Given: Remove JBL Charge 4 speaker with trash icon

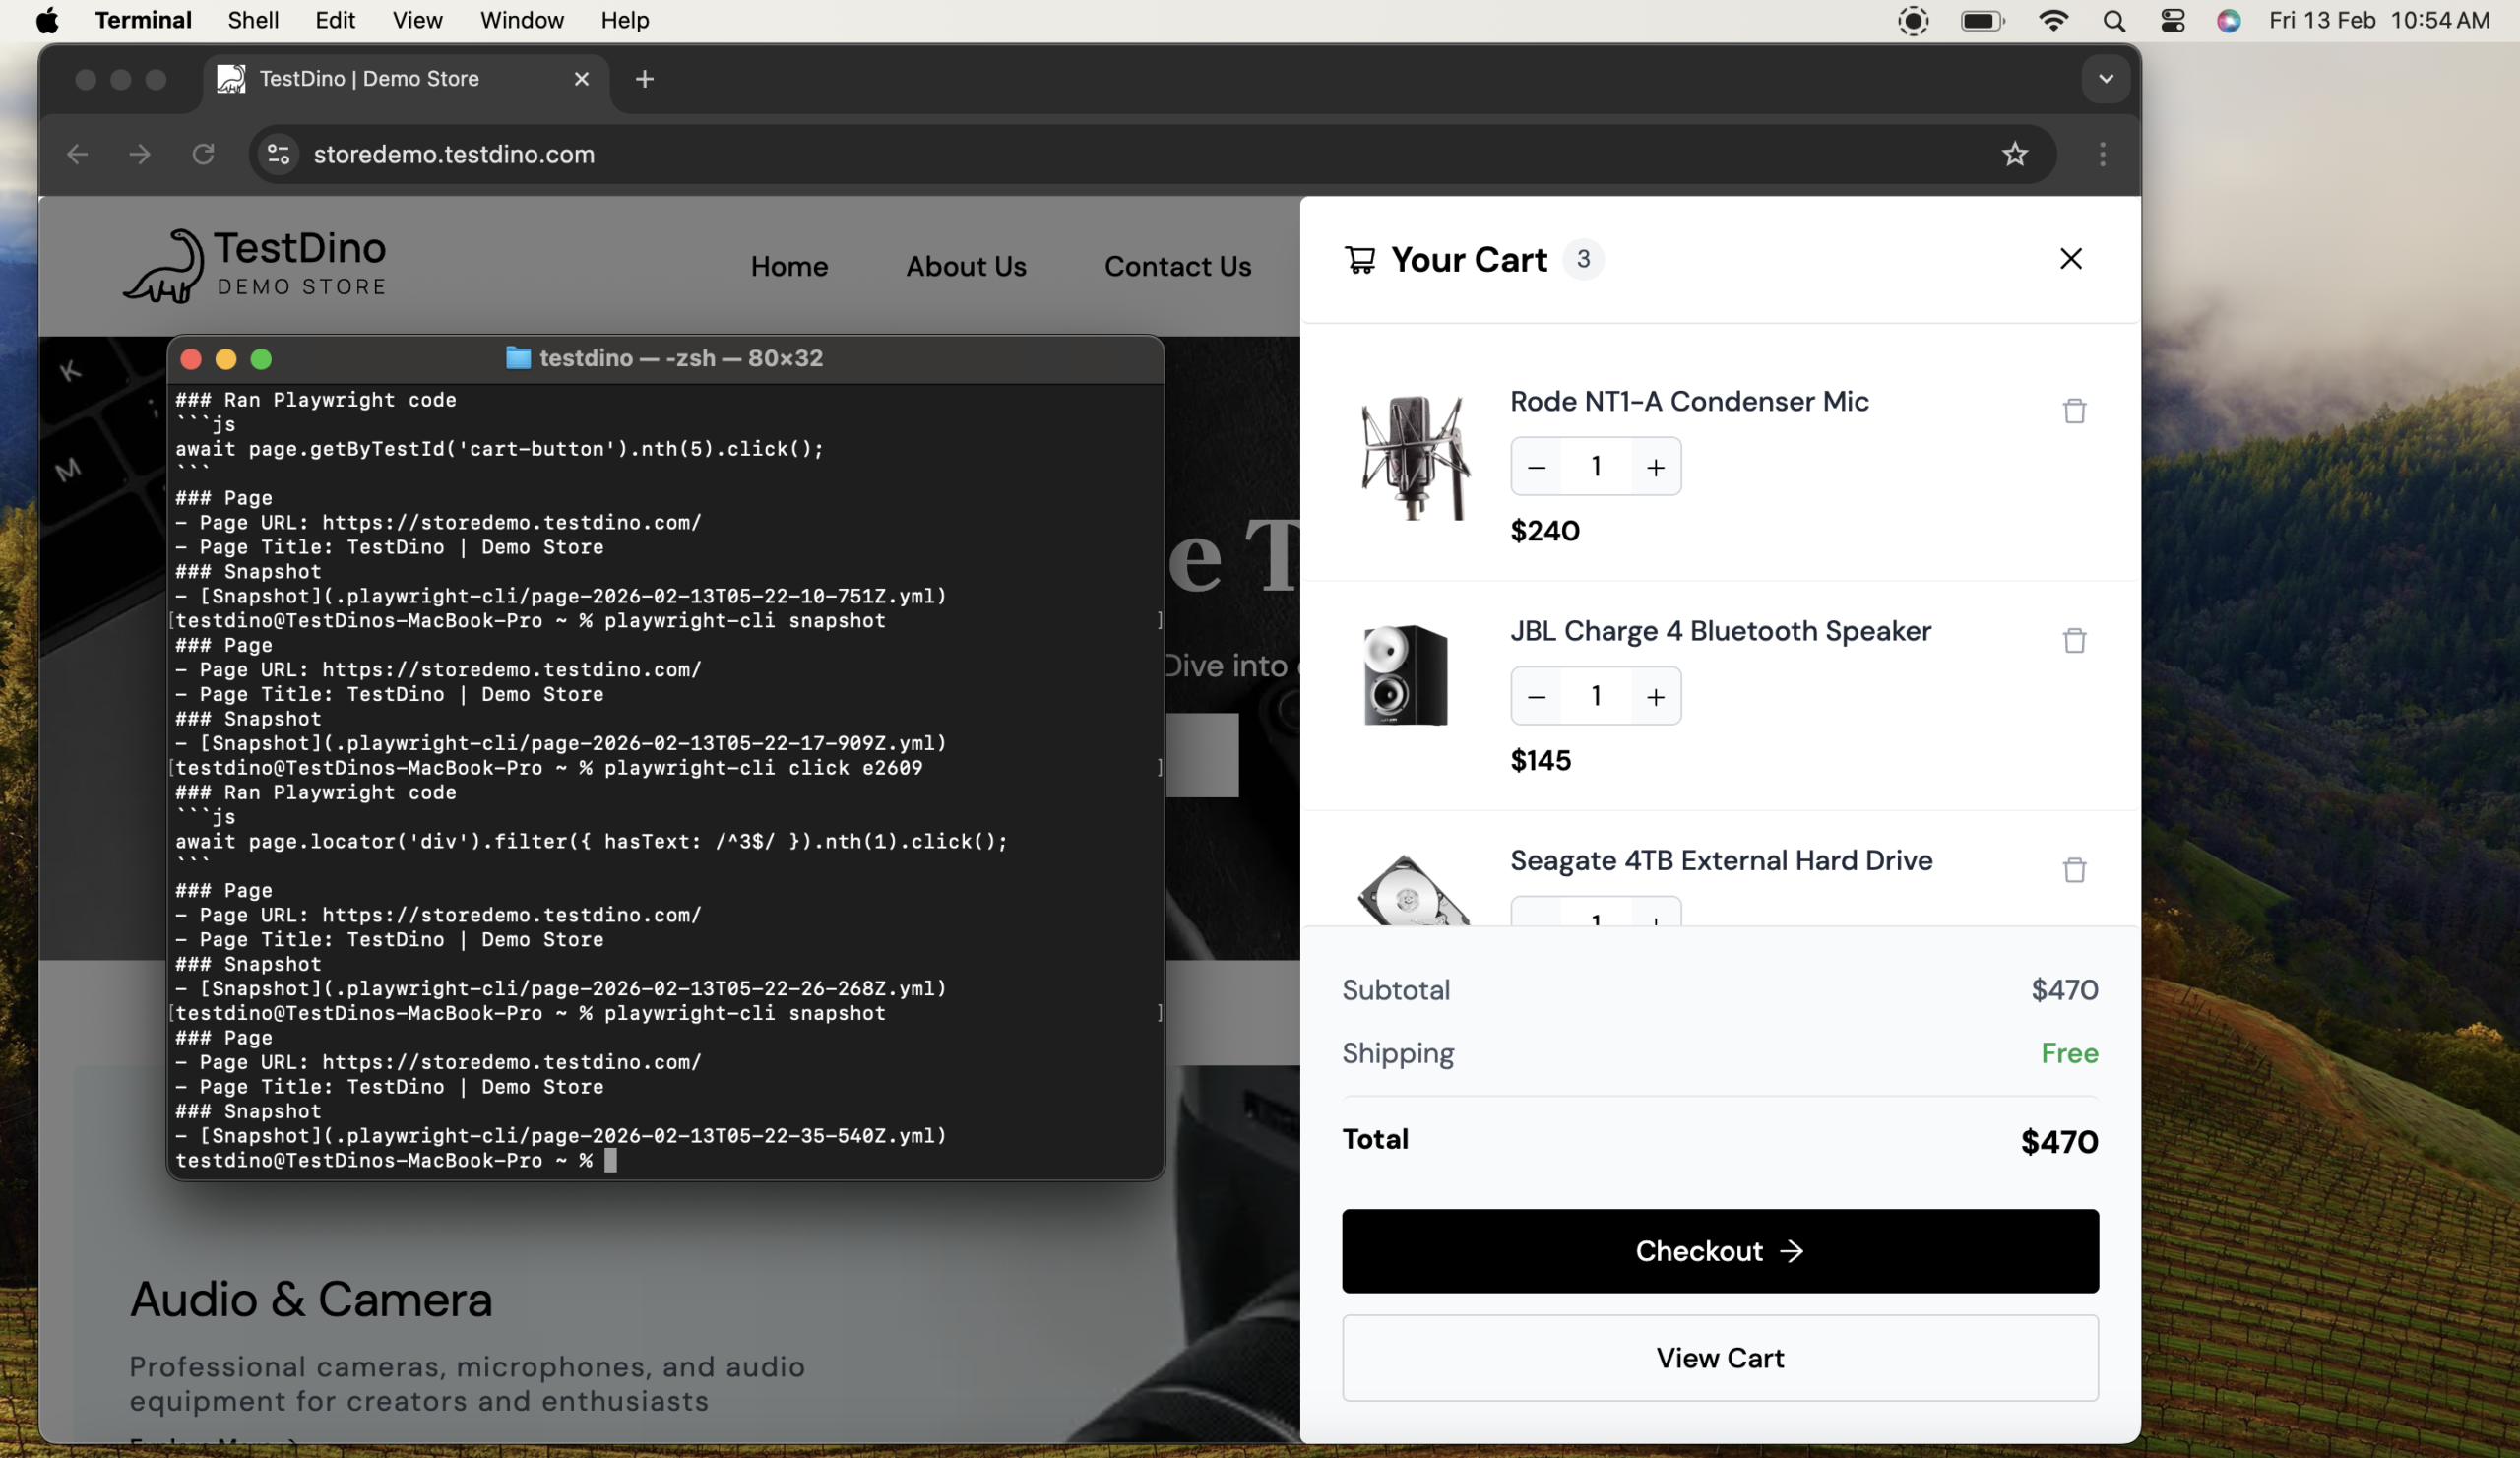Looking at the screenshot, I should pos(2074,640).
